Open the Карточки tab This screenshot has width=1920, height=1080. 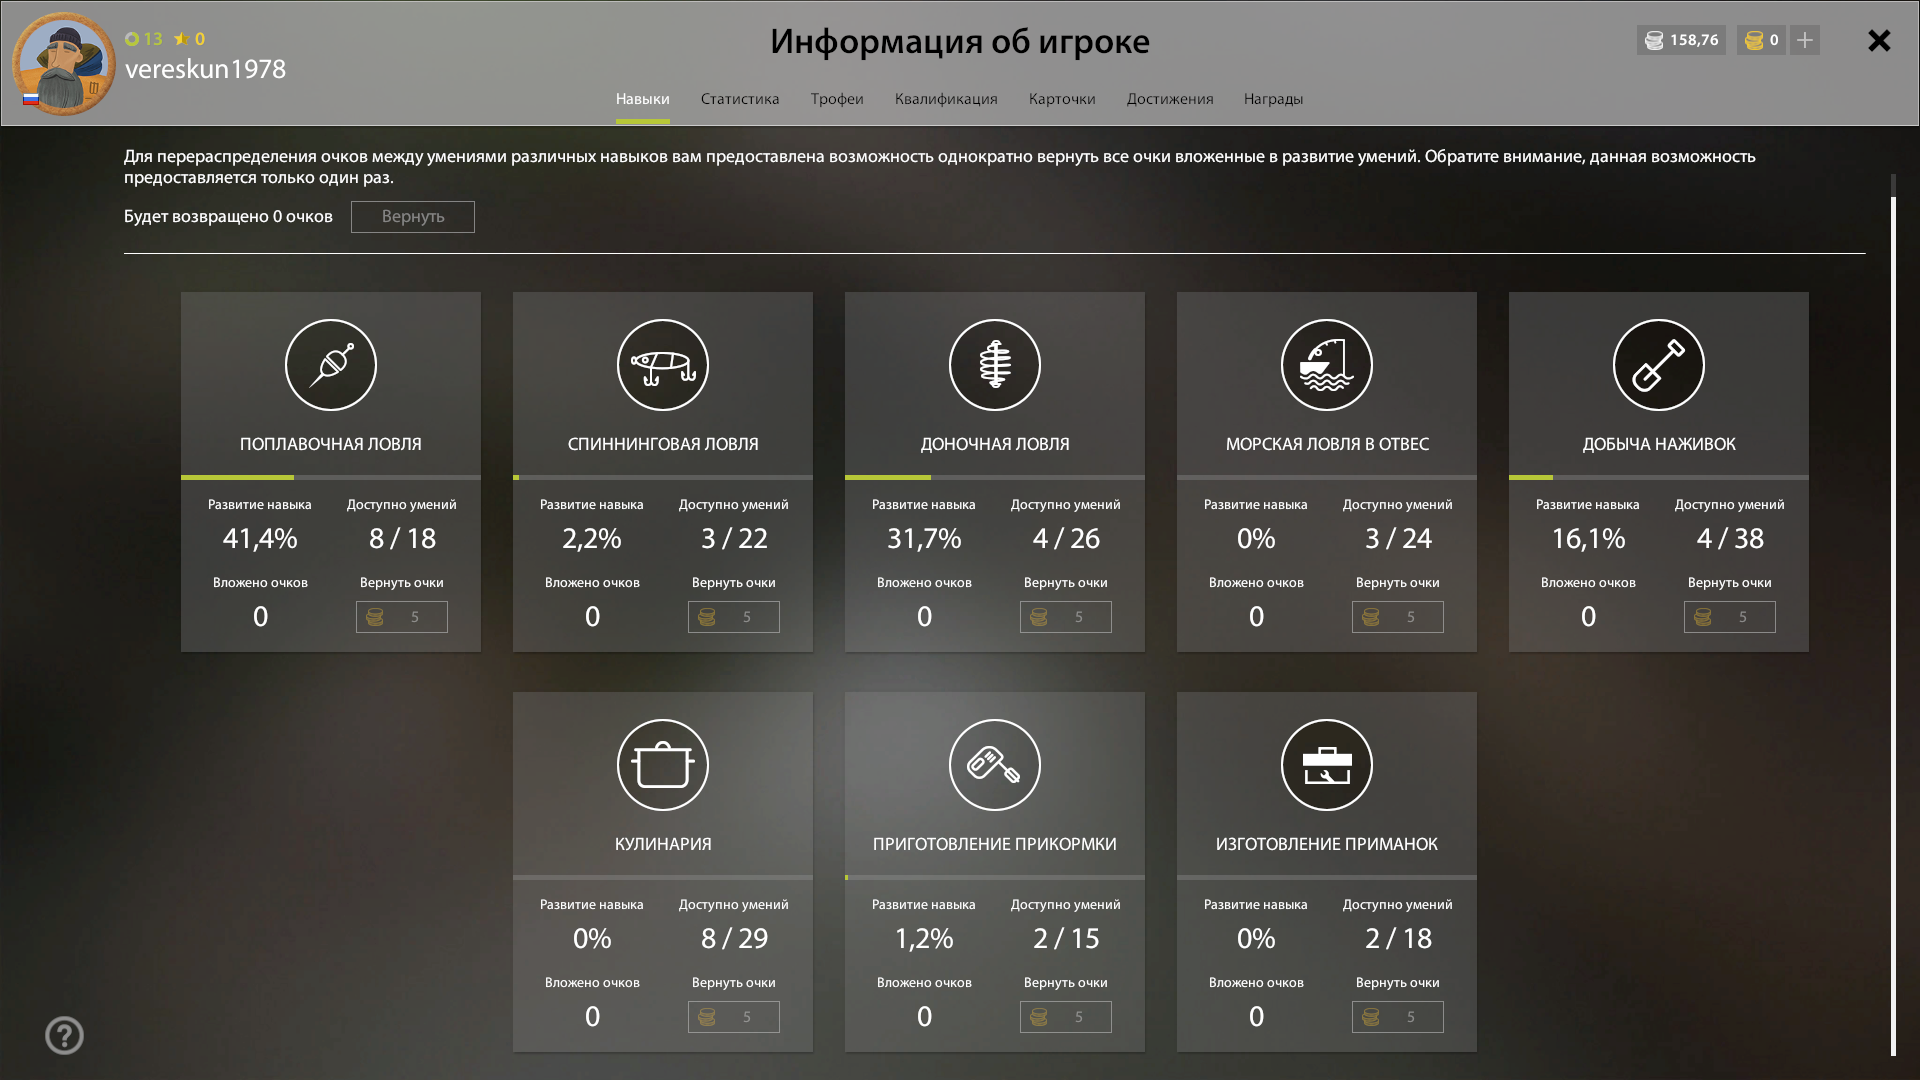click(x=1061, y=99)
